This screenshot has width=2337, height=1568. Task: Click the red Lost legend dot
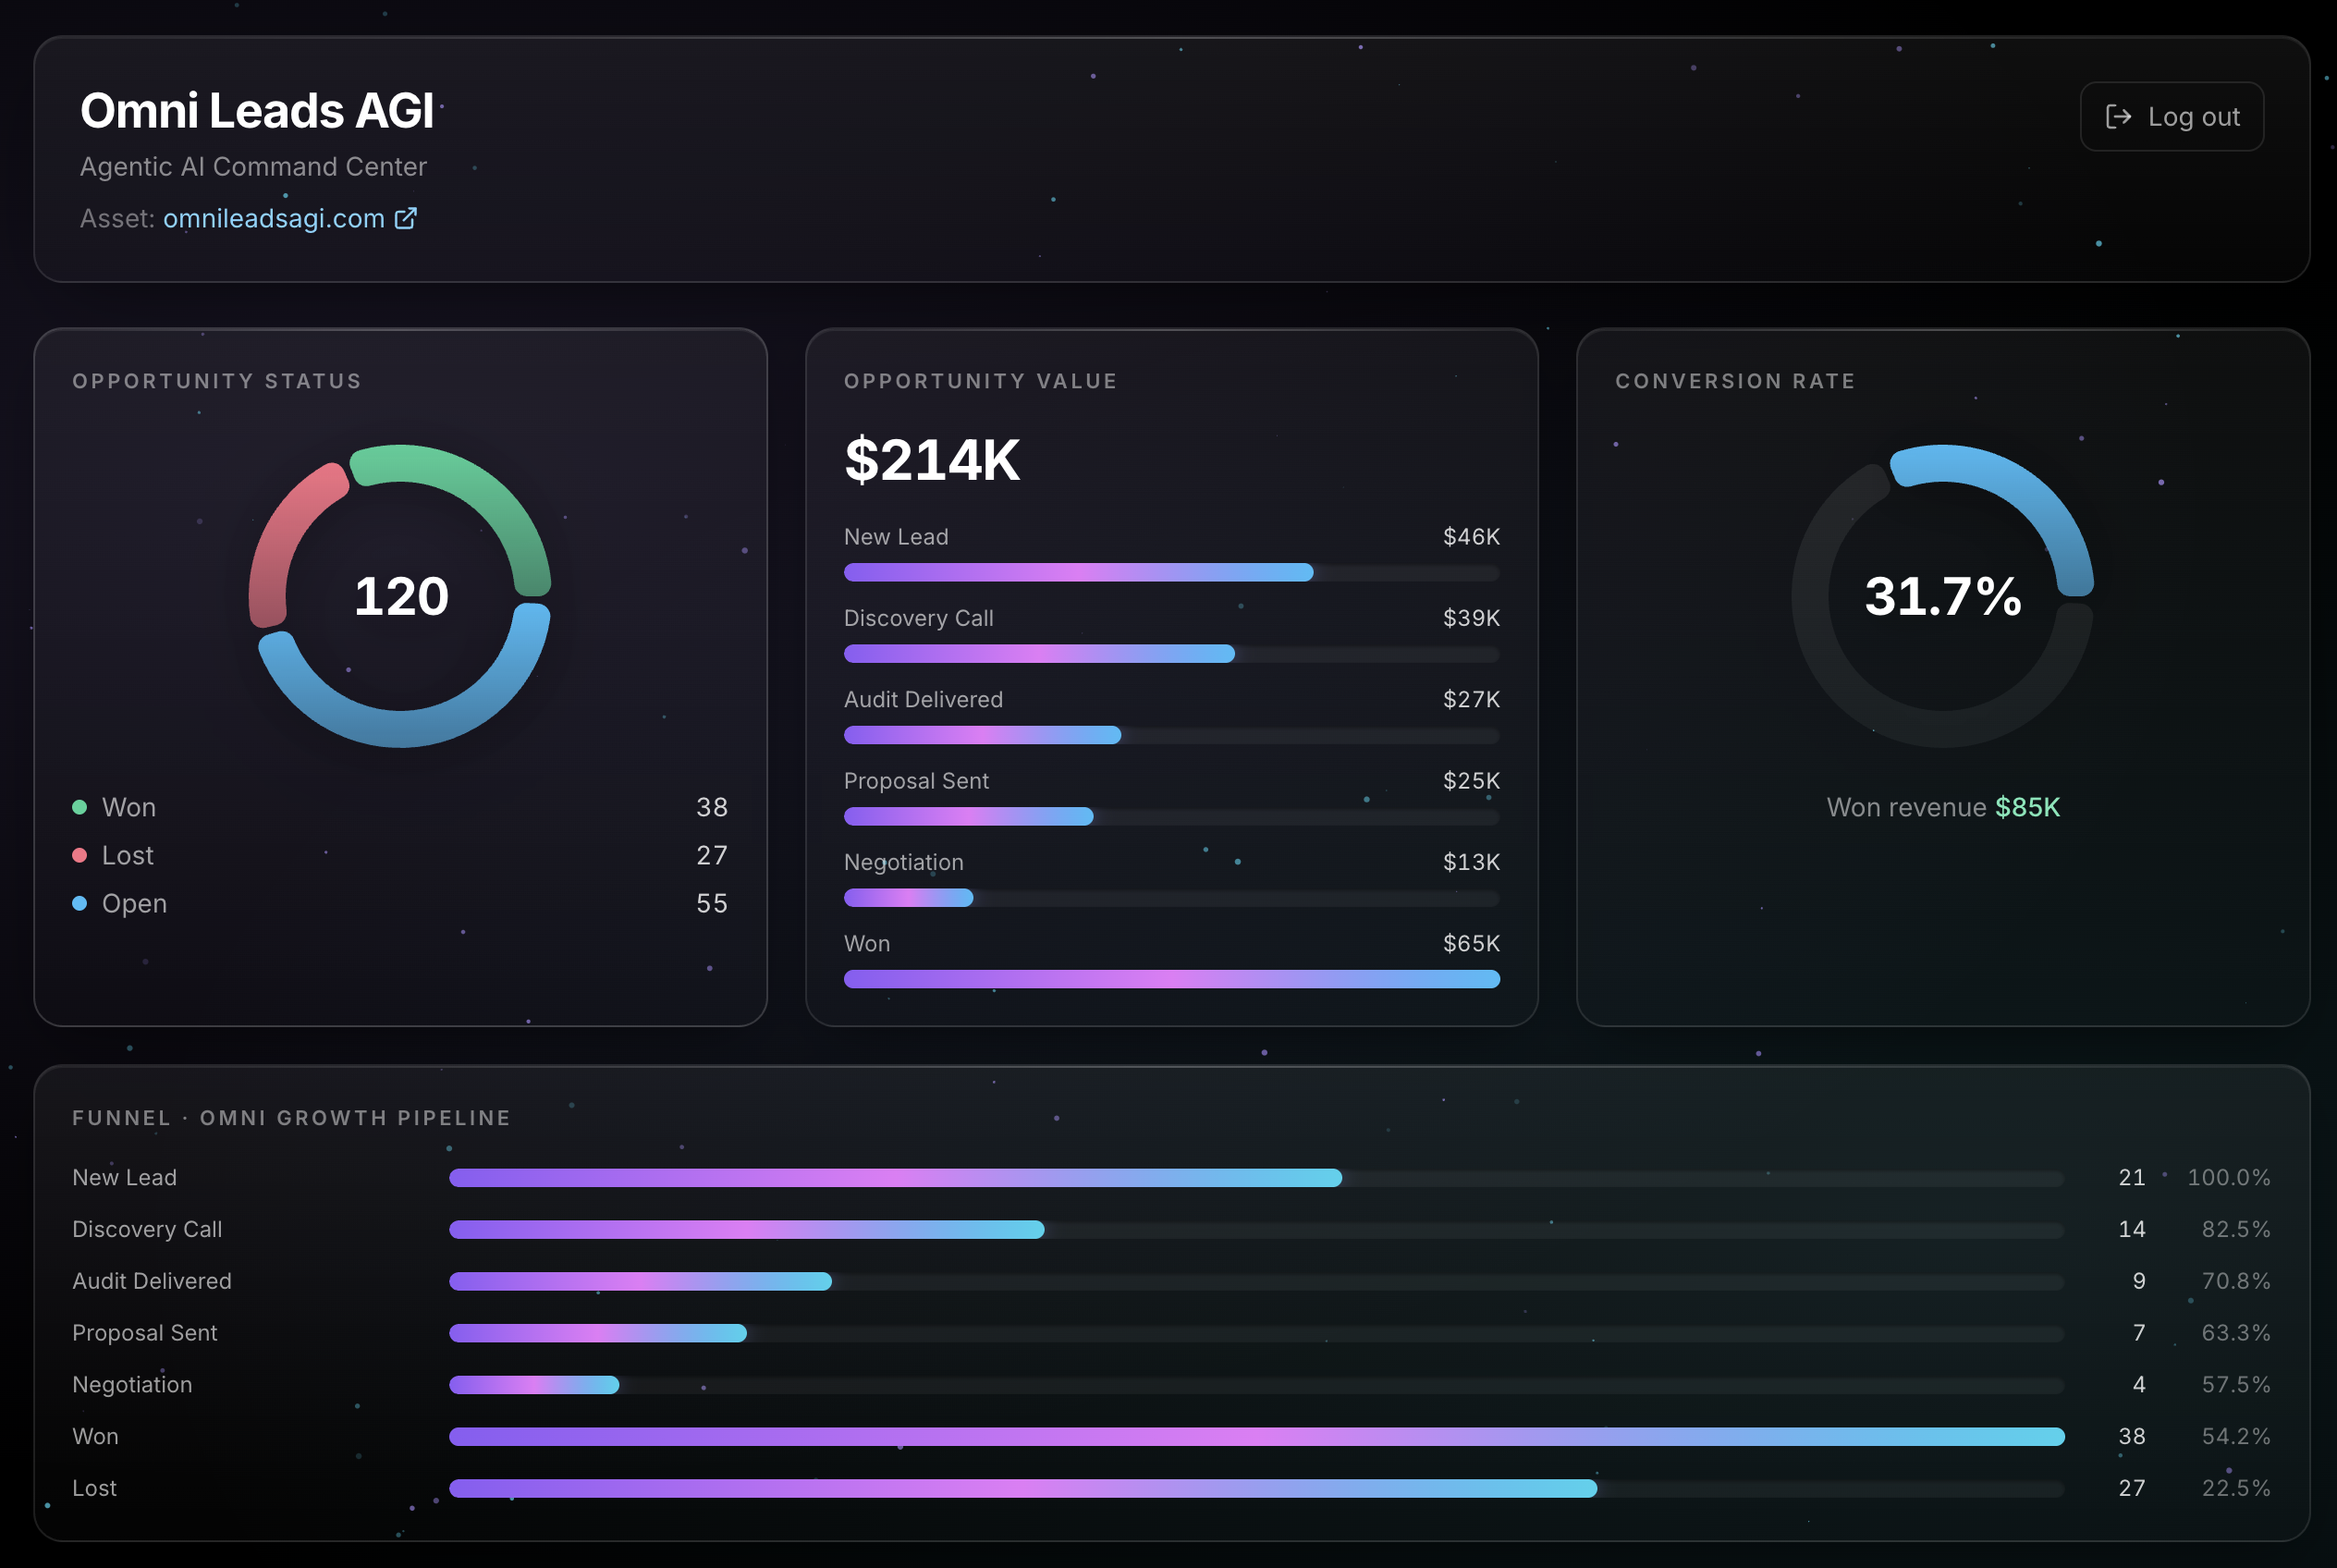[80, 855]
